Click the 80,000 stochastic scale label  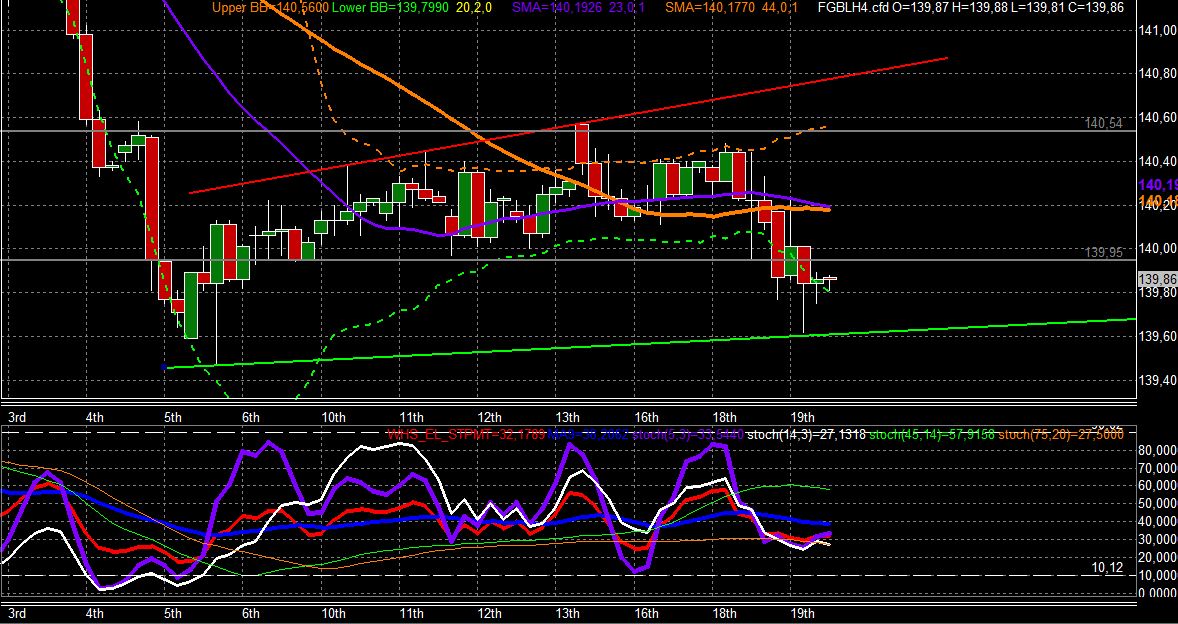[x=1158, y=451]
